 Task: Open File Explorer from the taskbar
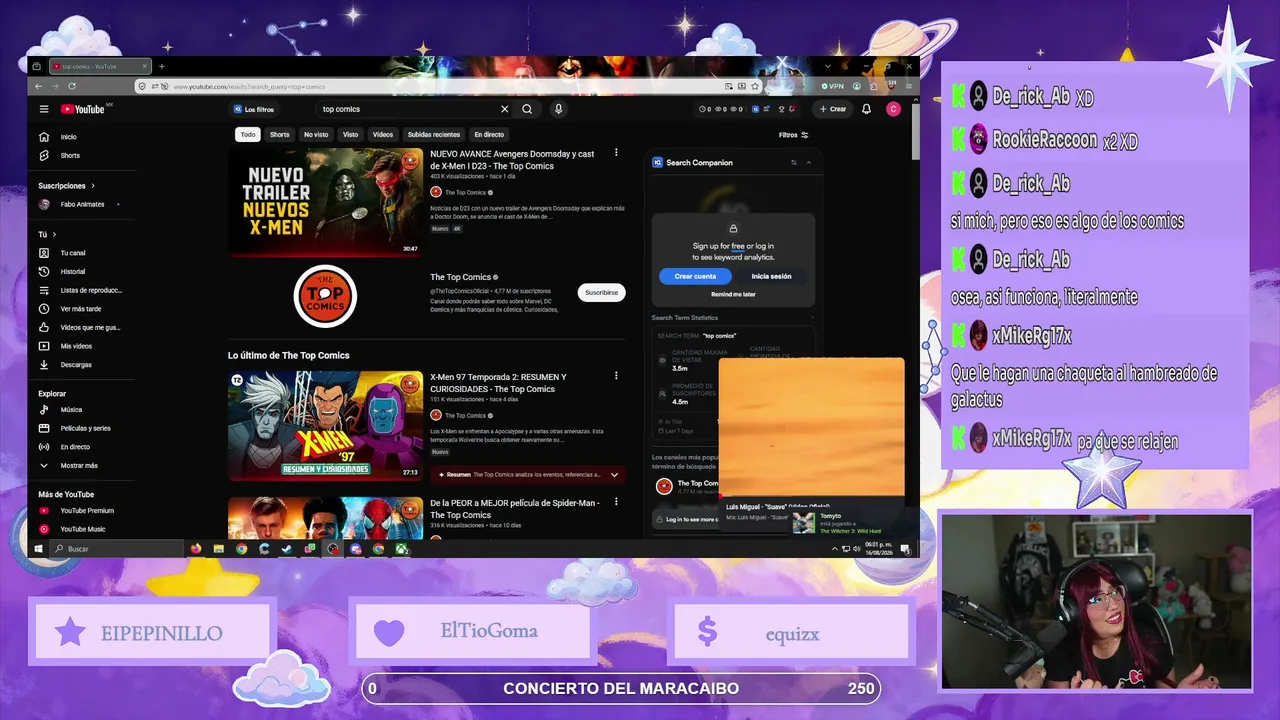coord(218,549)
